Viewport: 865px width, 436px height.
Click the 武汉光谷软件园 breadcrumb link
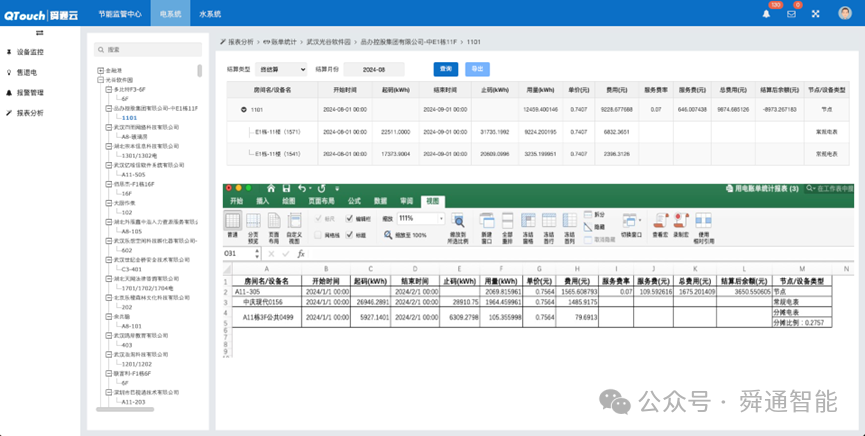point(329,42)
